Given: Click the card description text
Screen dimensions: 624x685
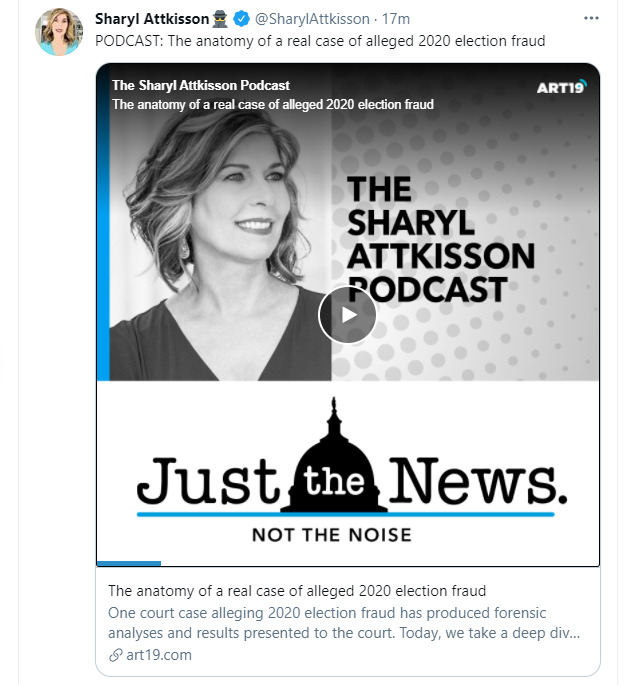Looking at the screenshot, I should tap(344, 623).
